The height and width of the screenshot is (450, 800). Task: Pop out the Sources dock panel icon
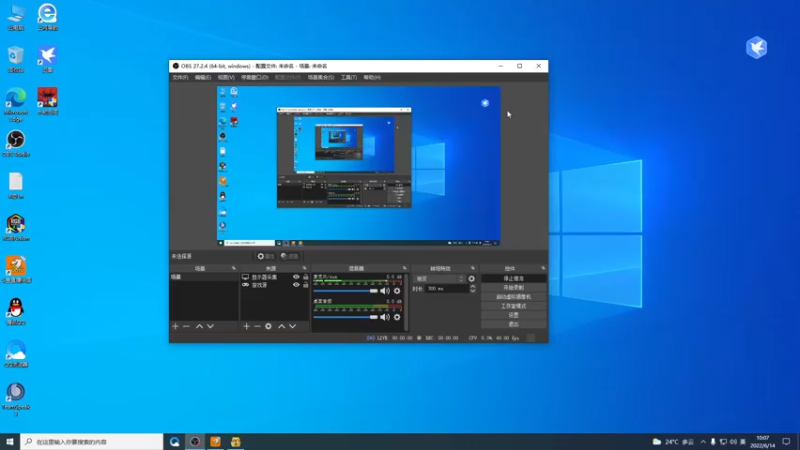point(305,268)
